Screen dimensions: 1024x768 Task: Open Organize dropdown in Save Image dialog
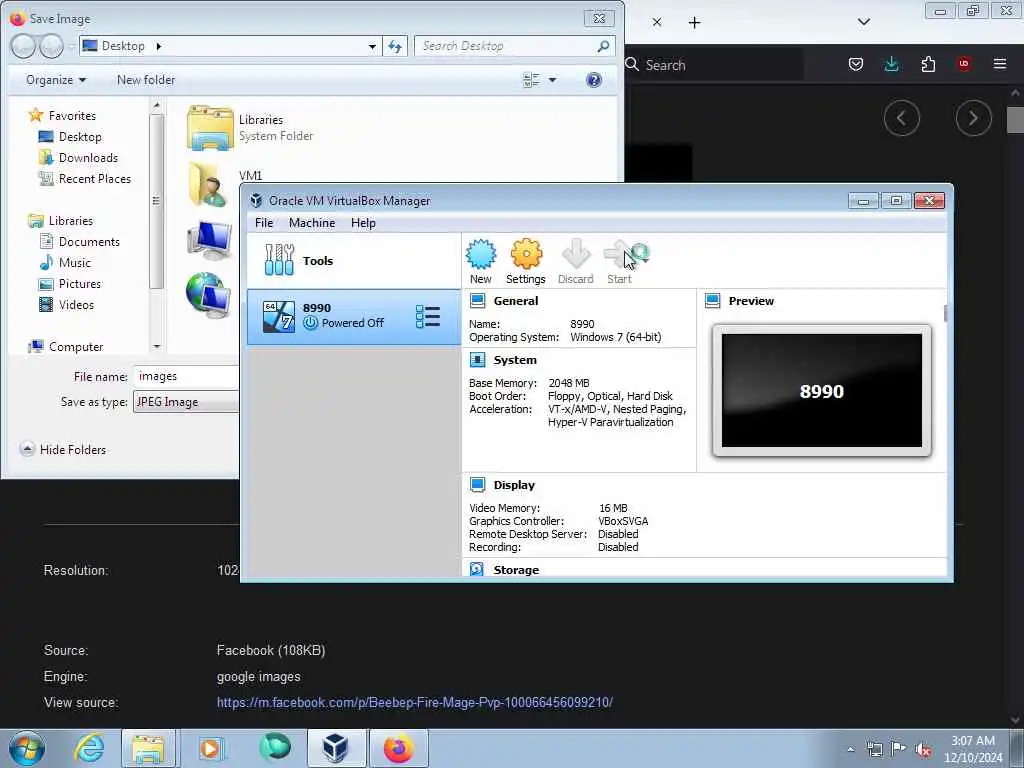pyautogui.click(x=56, y=80)
